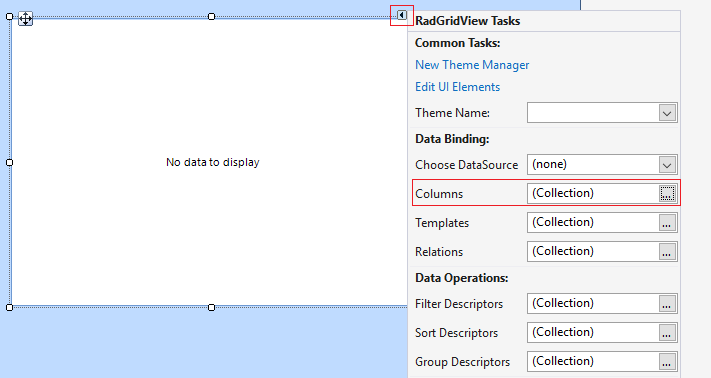Open Sort Descriptors ellipsis button
Screen dimensions: 711x378
667,333
